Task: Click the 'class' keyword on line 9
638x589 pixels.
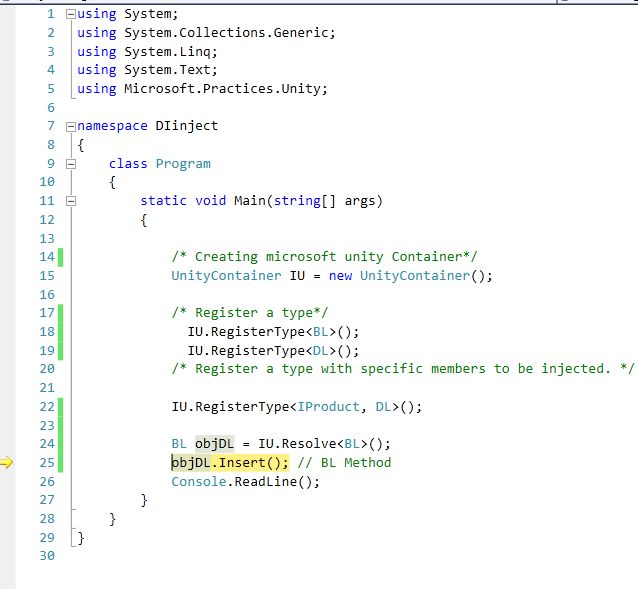Action: pos(128,164)
